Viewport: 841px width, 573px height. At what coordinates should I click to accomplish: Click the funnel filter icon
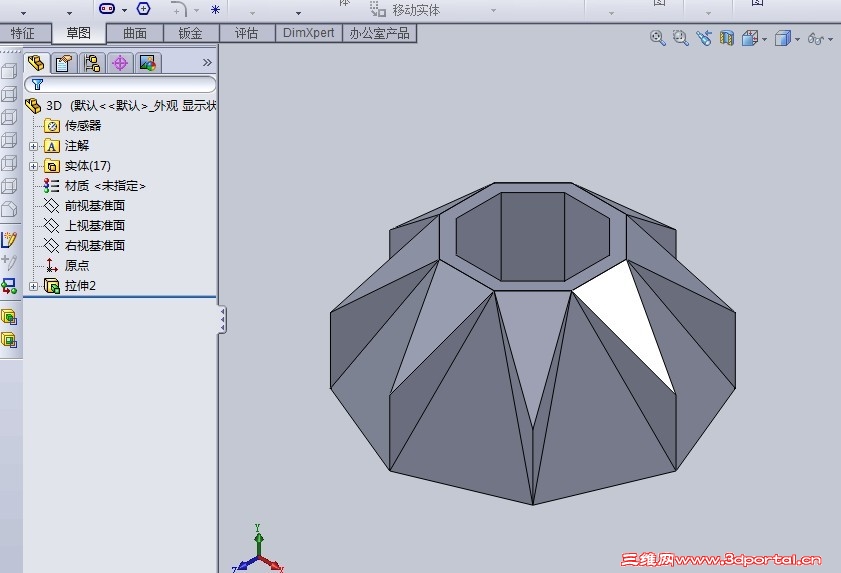pyautogui.click(x=38, y=84)
